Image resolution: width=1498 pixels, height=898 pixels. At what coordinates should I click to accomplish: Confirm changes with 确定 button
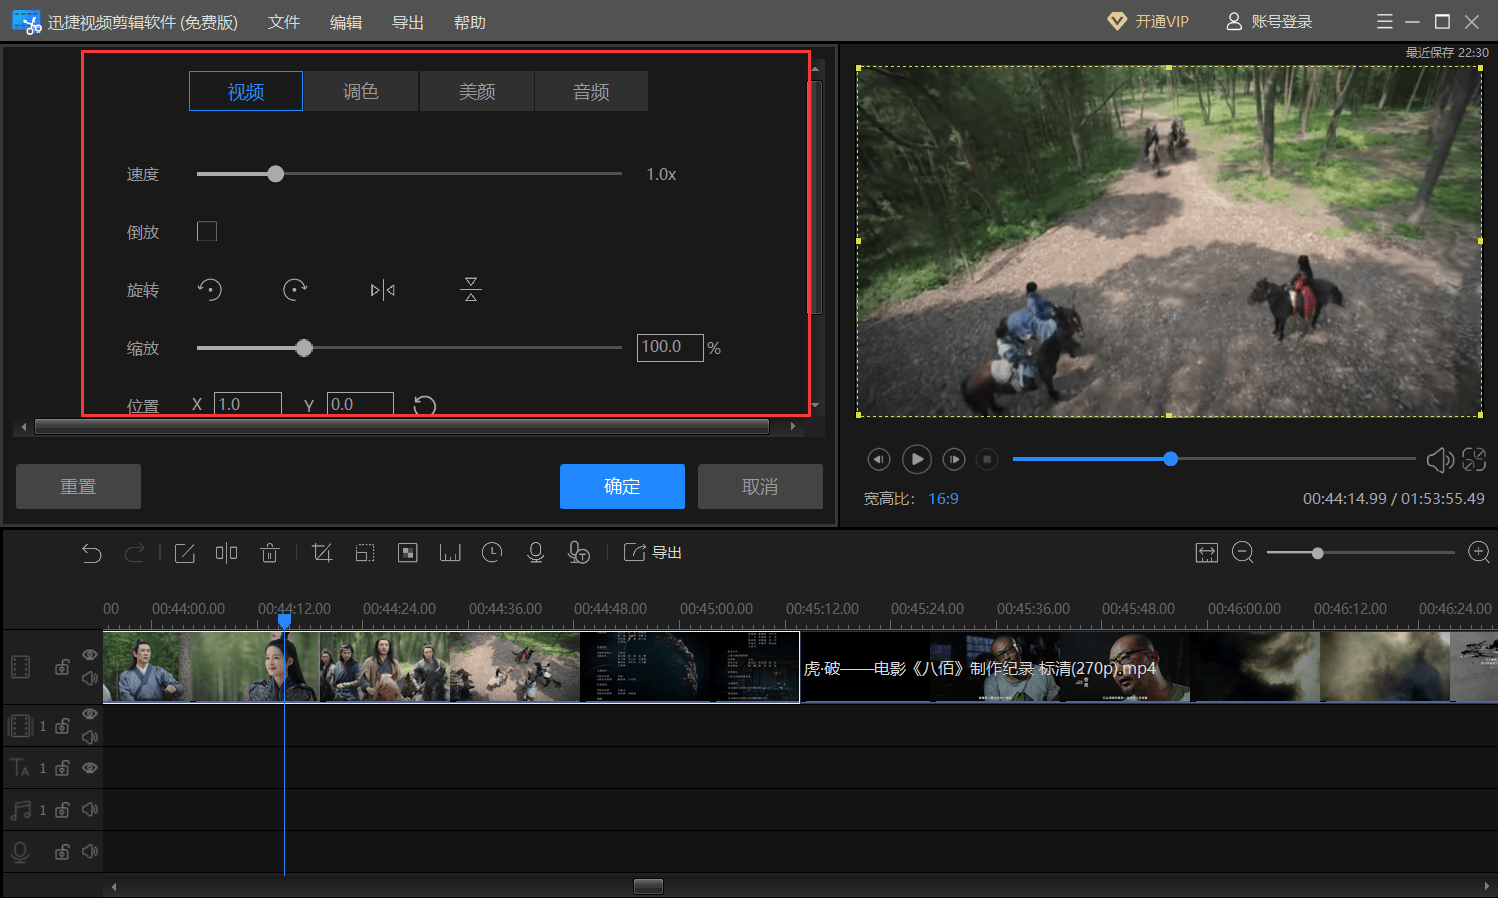click(622, 486)
